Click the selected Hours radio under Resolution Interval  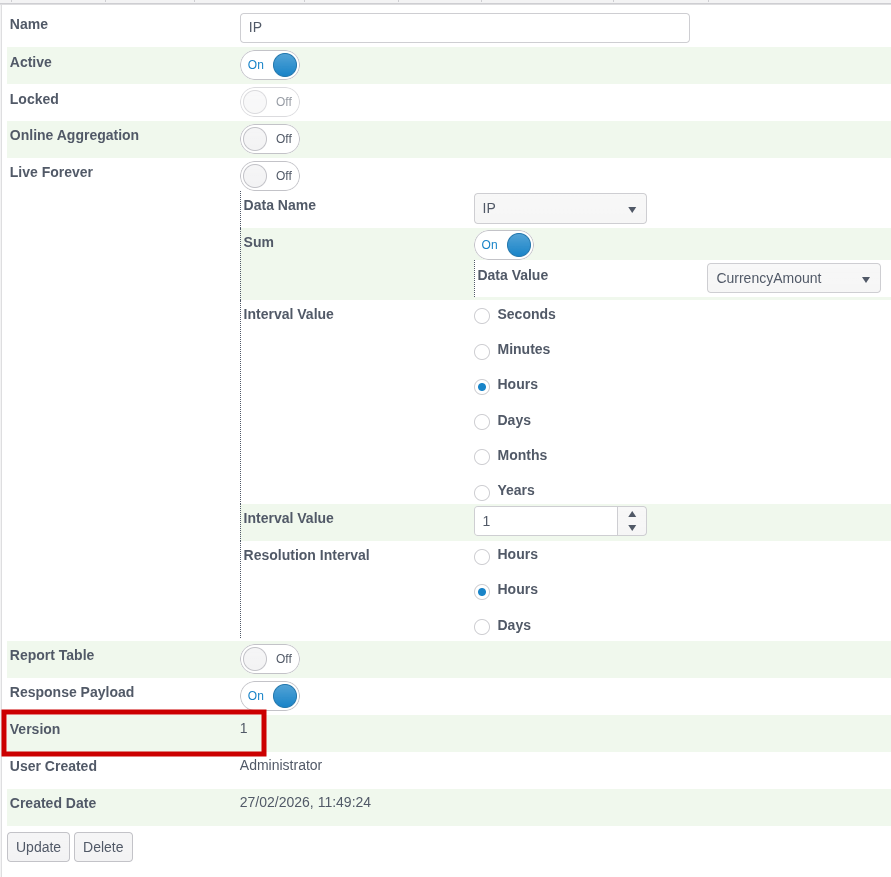(482, 592)
